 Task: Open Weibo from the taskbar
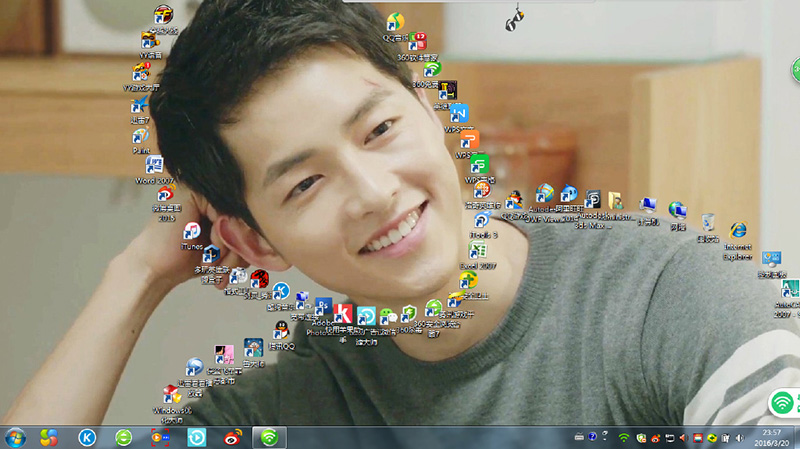pyautogui.click(x=232, y=437)
